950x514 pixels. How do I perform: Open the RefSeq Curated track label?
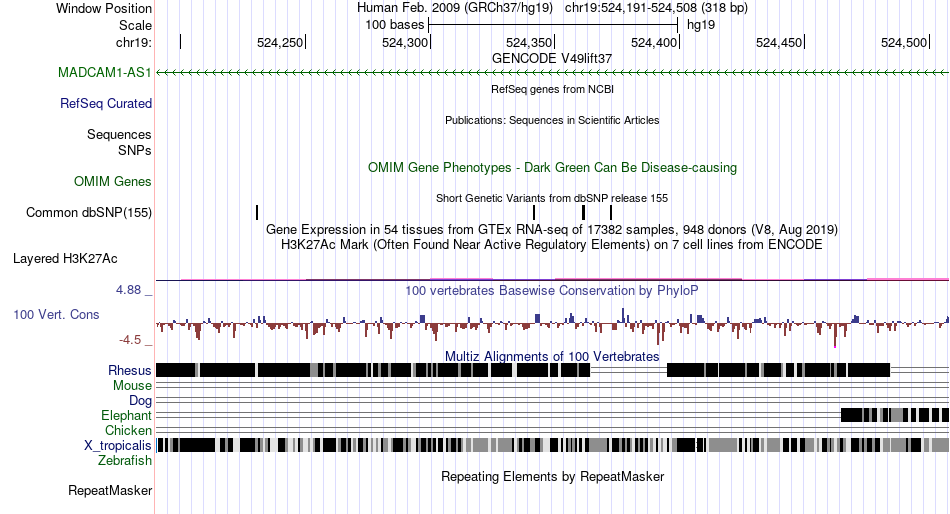point(105,104)
